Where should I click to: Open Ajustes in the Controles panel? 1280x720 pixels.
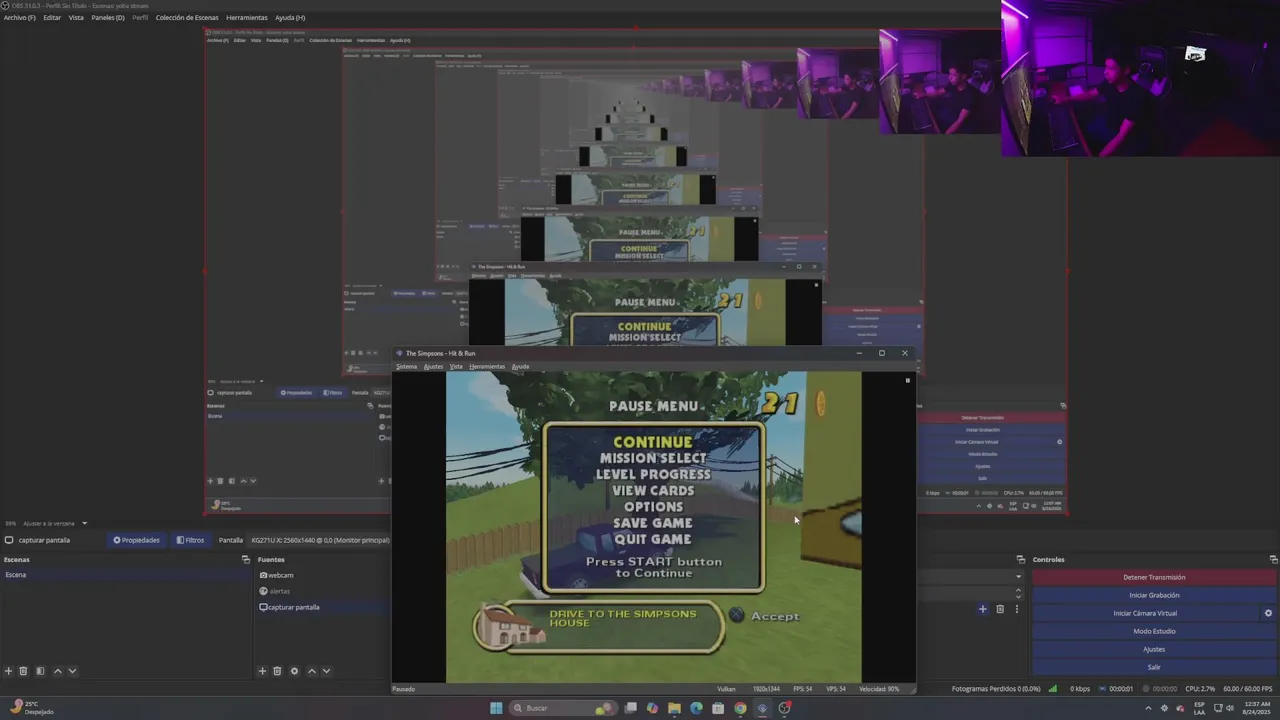point(1154,649)
